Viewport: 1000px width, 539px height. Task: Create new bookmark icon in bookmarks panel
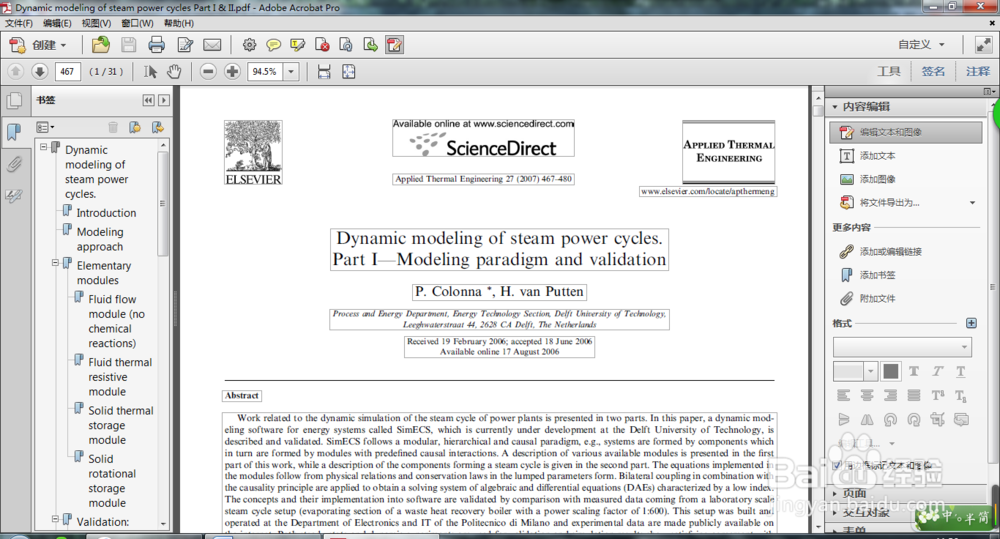pos(135,128)
